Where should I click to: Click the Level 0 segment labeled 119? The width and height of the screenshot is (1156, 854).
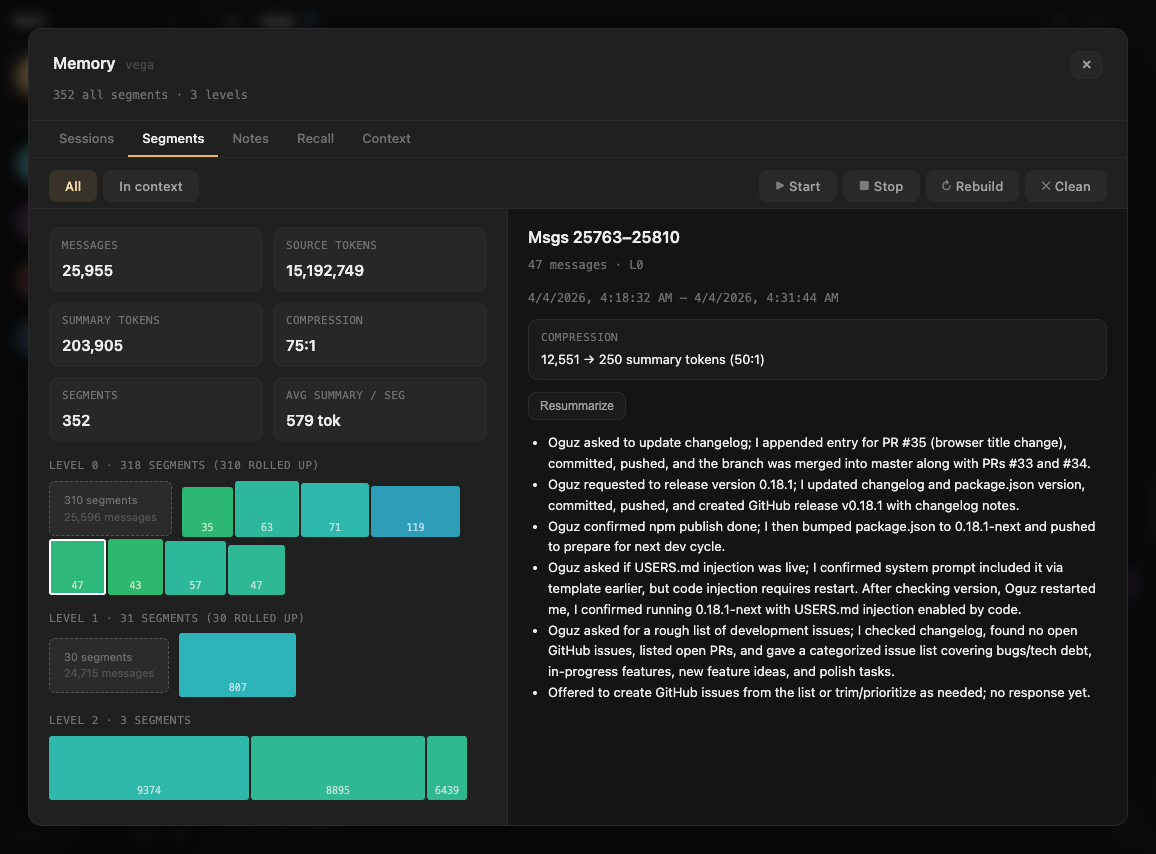[415, 511]
